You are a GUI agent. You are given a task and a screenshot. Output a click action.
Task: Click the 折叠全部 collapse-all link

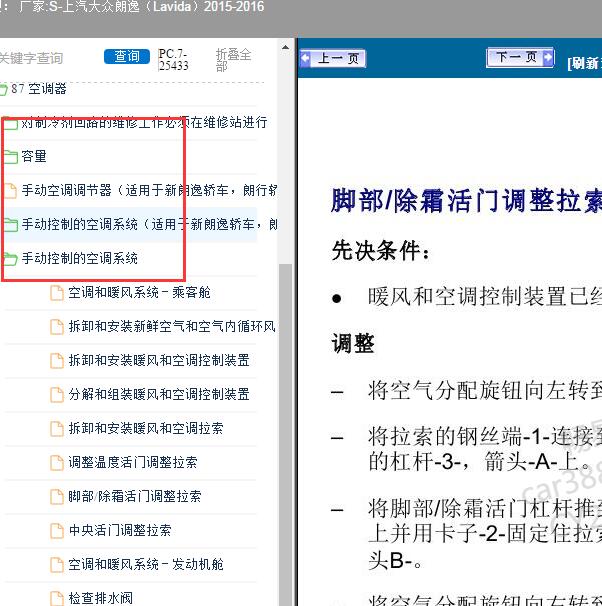pos(233,60)
